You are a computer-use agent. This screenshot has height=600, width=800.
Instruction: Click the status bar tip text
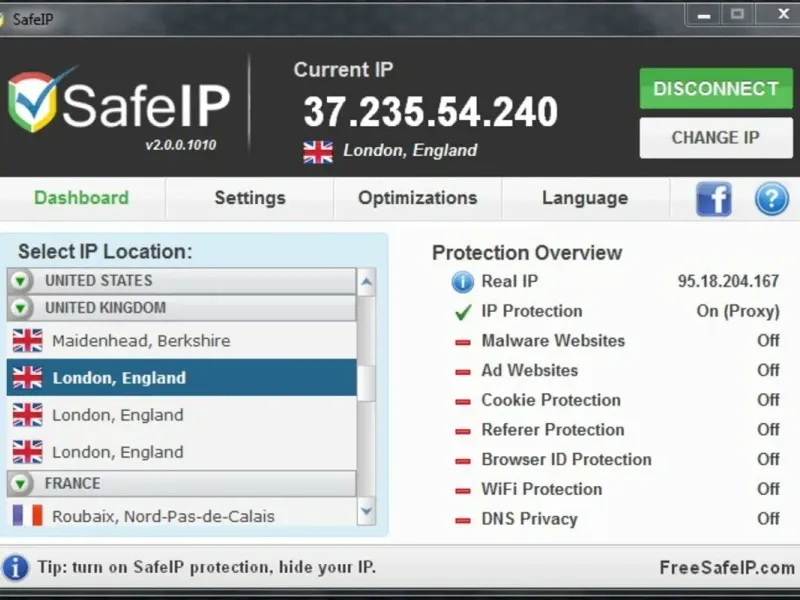(x=207, y=567)
